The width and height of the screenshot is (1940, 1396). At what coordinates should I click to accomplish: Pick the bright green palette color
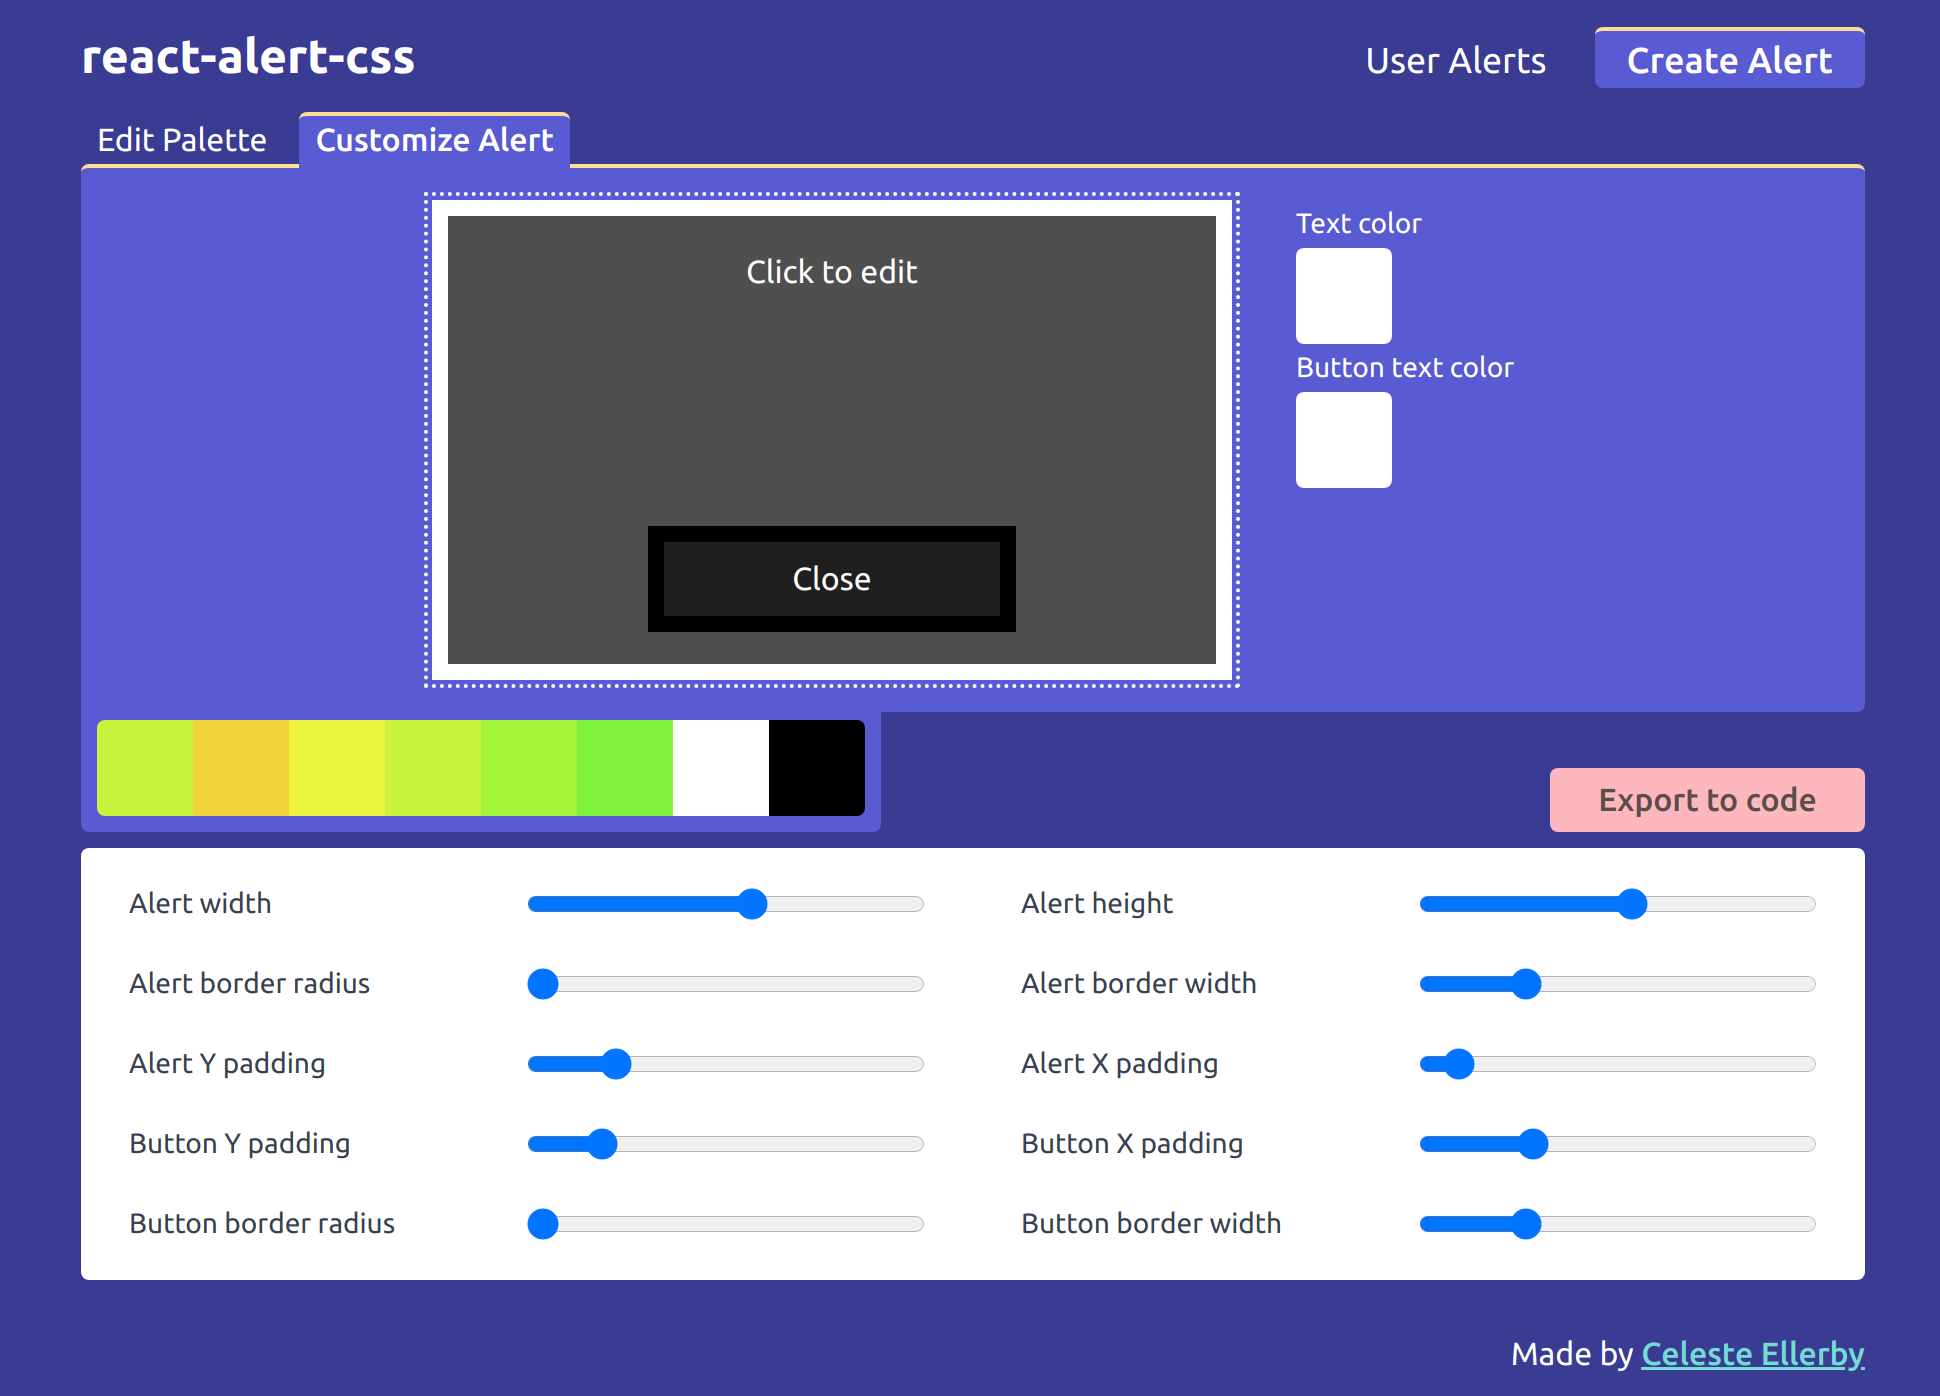625,768
